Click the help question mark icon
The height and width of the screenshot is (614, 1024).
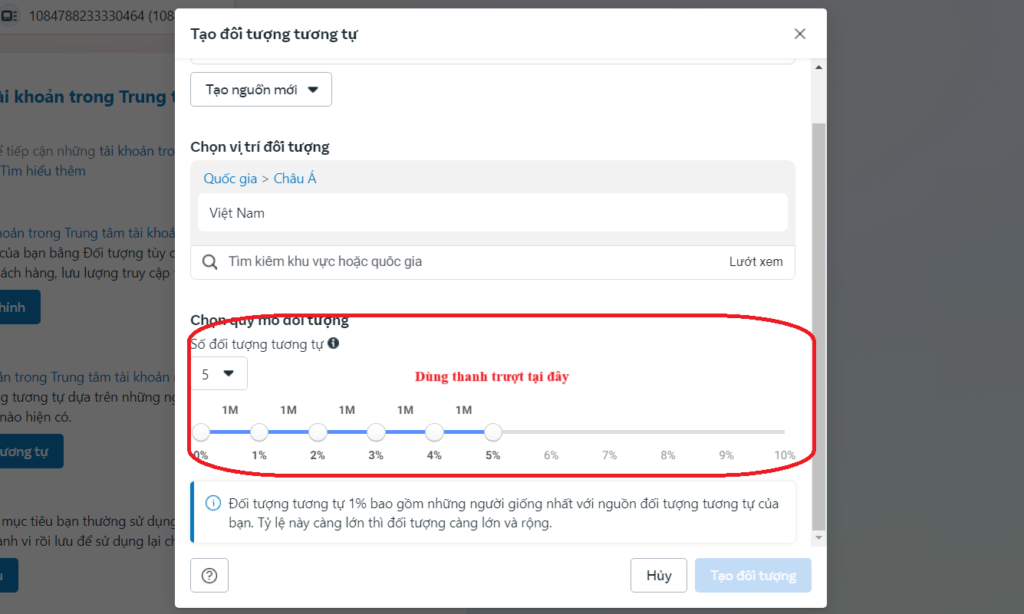pos(209,575)
